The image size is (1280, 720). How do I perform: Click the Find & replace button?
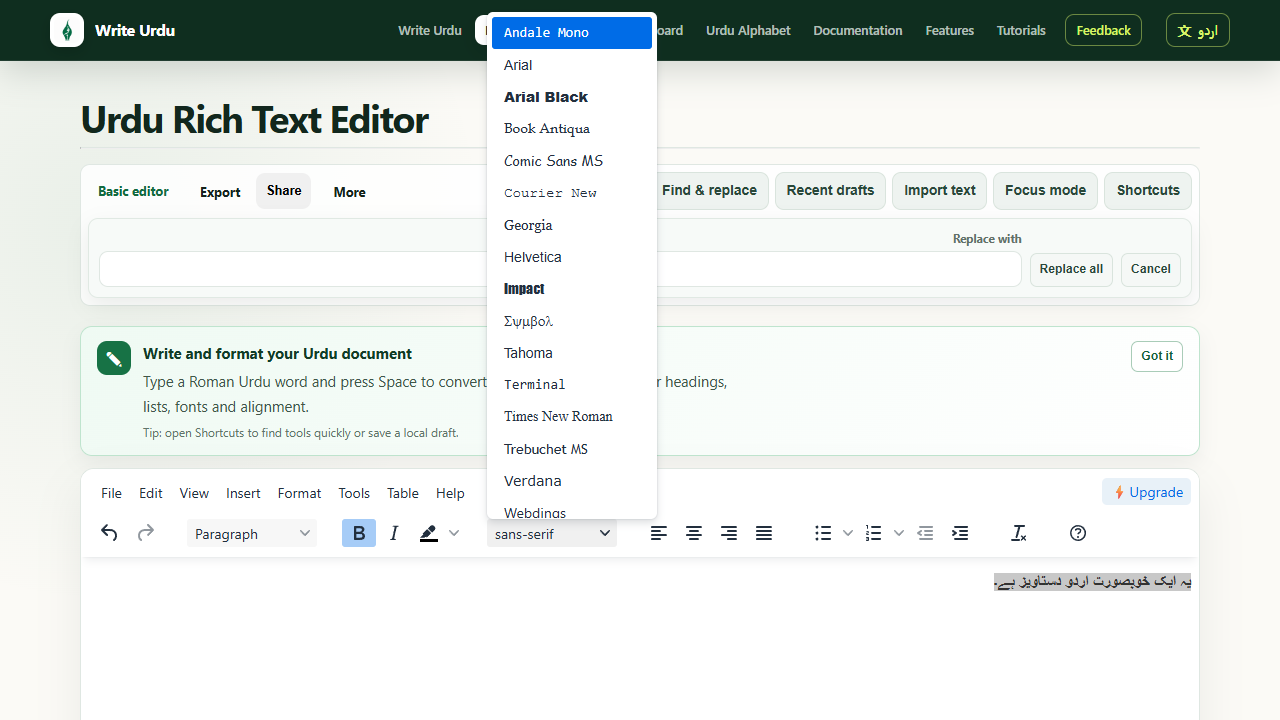709,190
